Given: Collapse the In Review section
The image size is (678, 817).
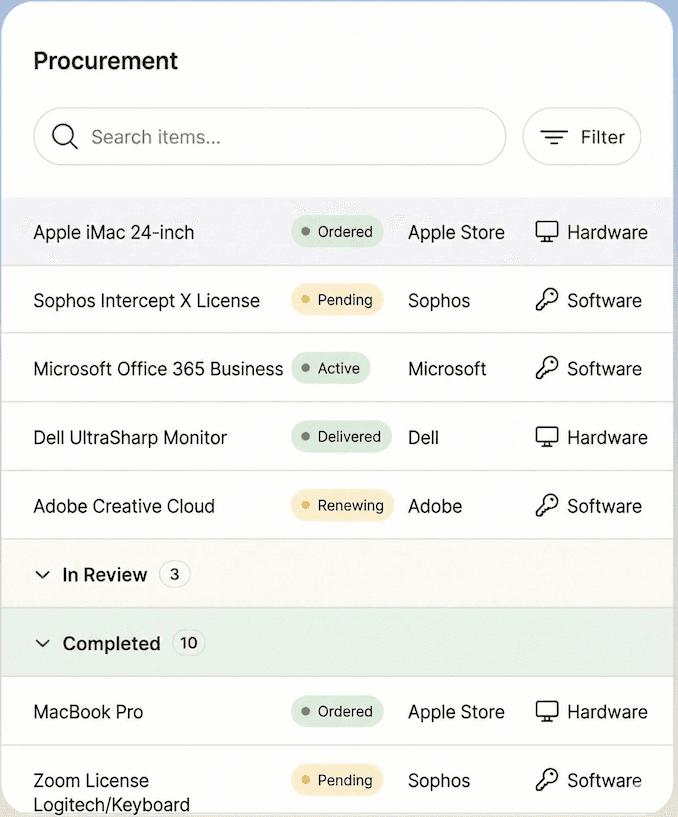Looking at the screenshot, I should pos(42,575).
